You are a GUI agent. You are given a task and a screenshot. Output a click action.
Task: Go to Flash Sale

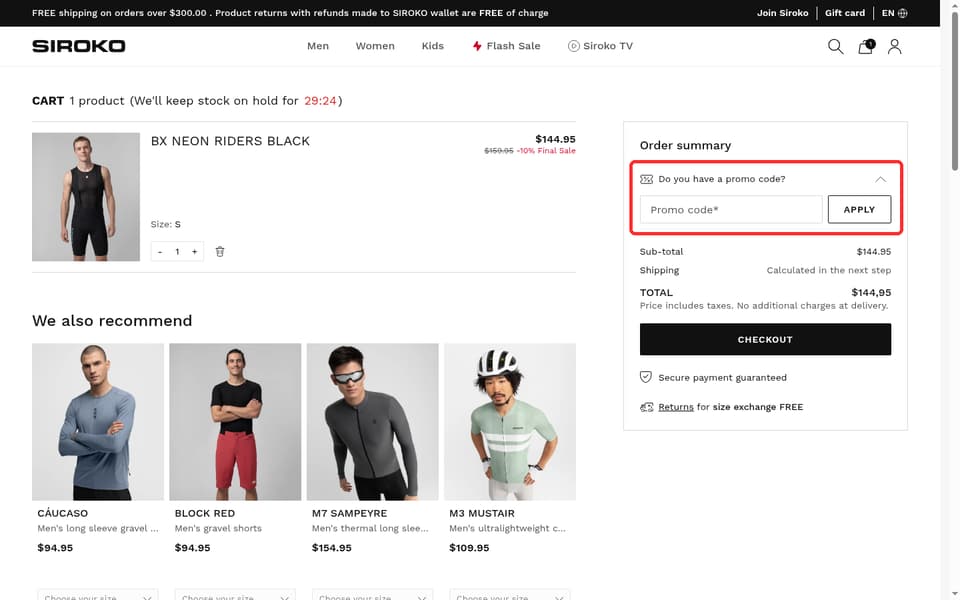click(506, 46)
